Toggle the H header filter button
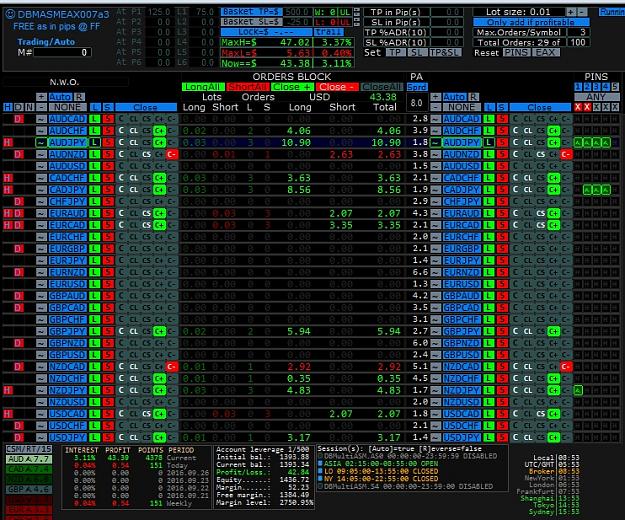This screenshot has width=625, height=520. tap(8, 107)
